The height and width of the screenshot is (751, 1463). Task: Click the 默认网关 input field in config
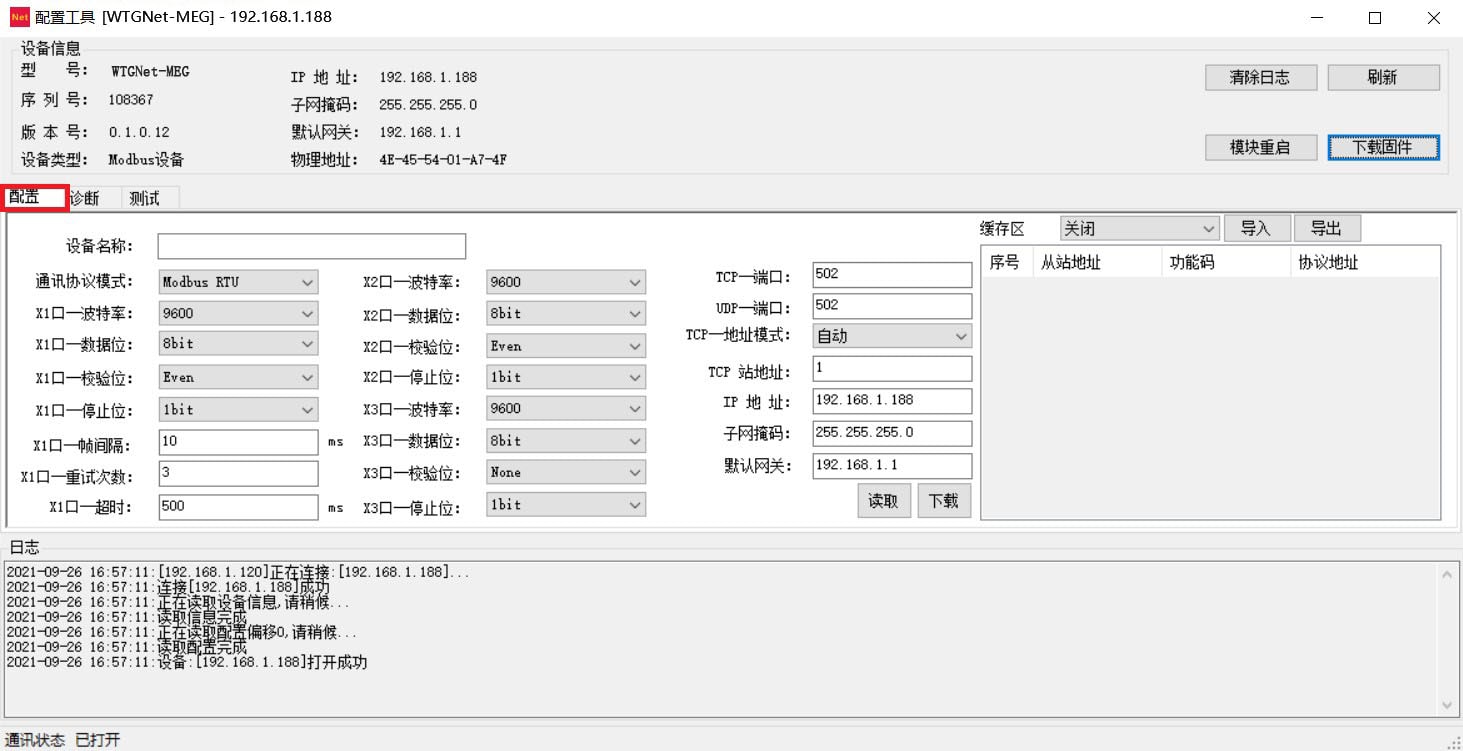coord(892,465)
